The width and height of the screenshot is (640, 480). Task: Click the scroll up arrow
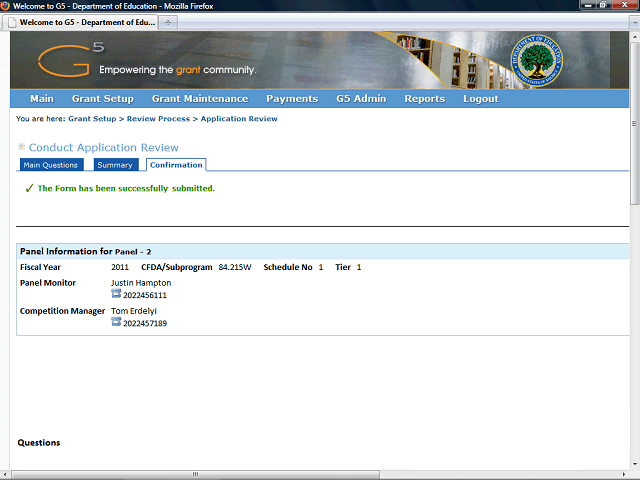coord(635,37)
